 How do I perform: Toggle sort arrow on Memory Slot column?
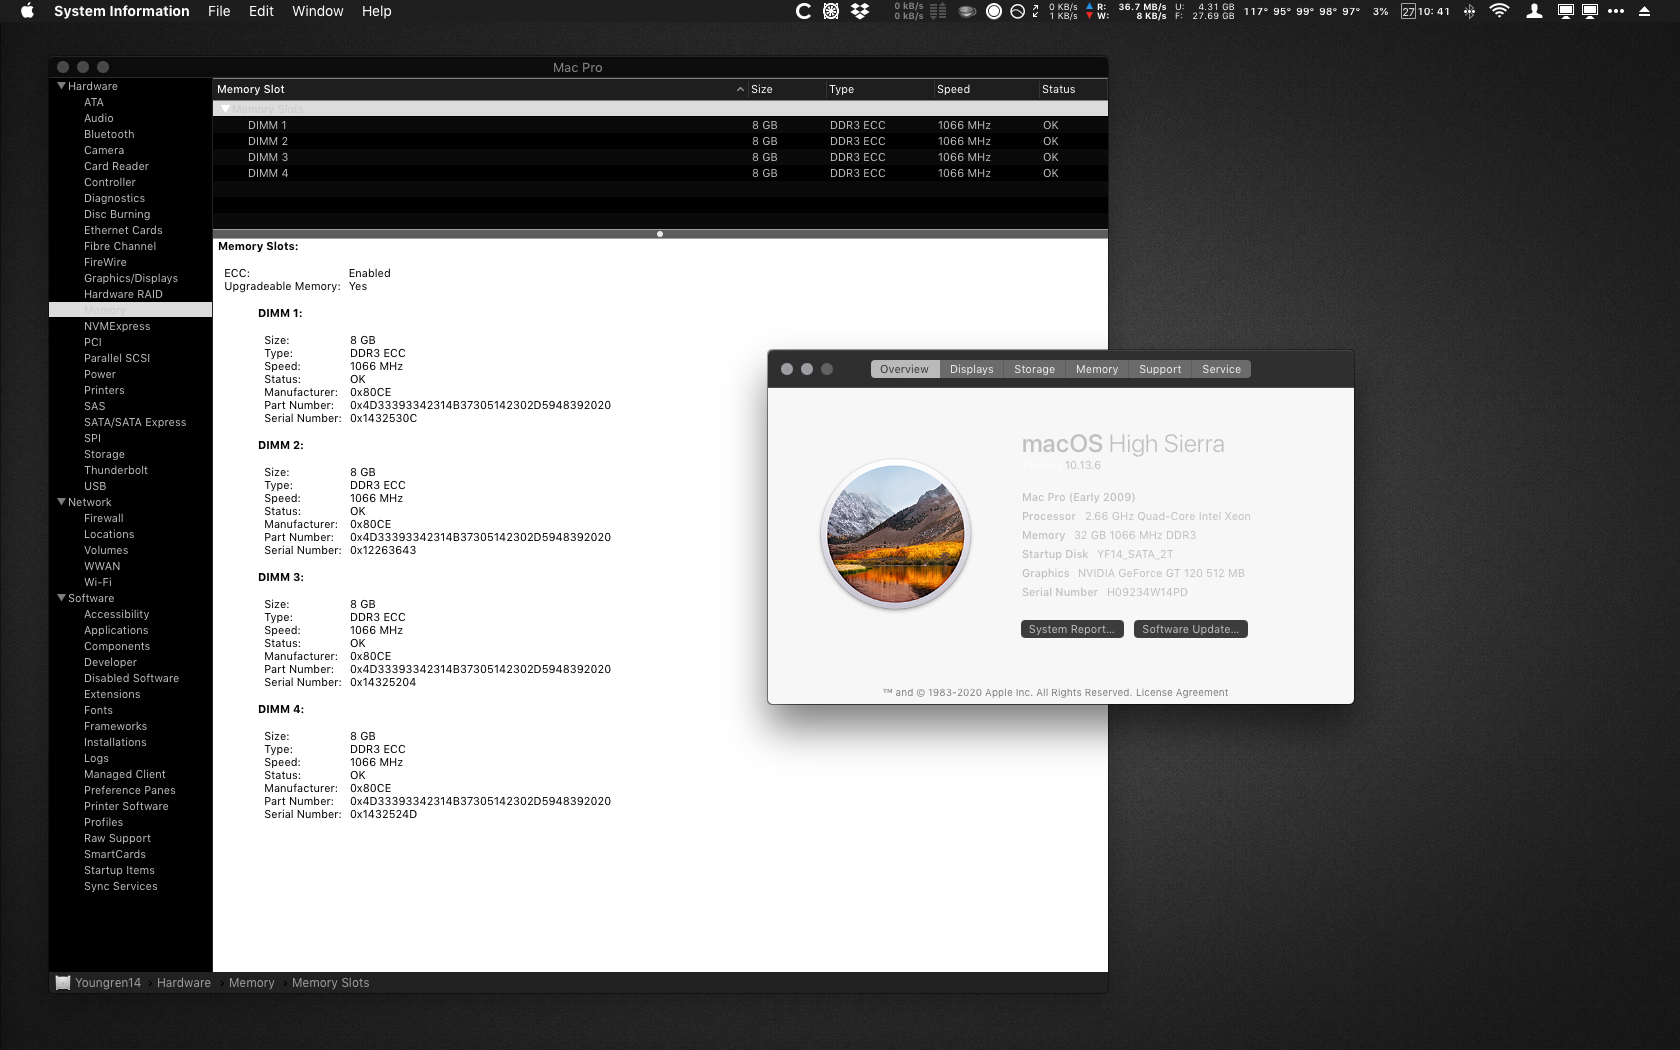click(x=740, y=89)
